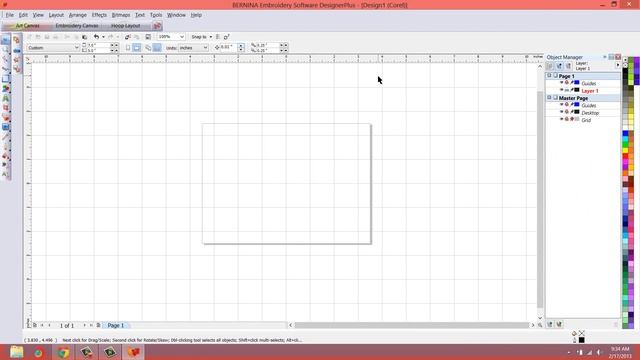The image size is (640, 360).
Task: Toggle visibility eye of Layer 1
Action: tap(561, 90)
